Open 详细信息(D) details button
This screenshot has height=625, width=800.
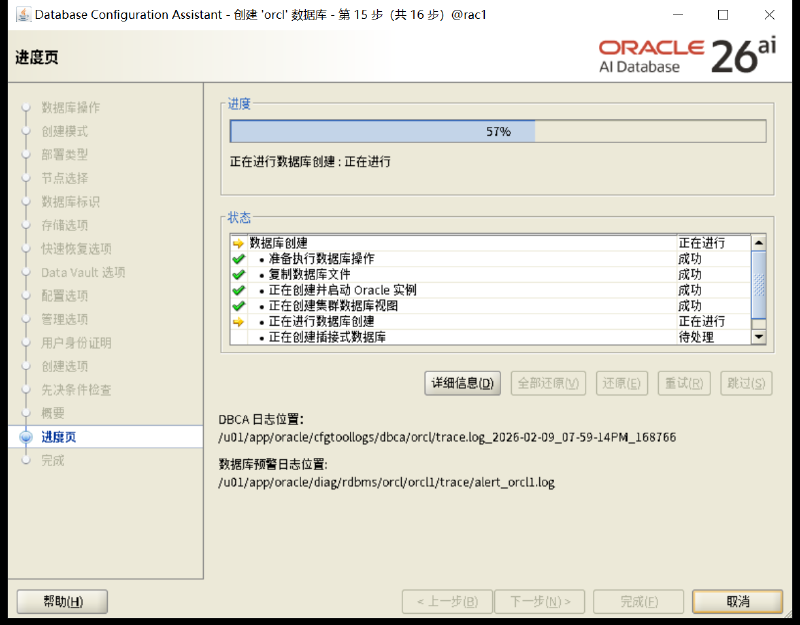(462, 383)
